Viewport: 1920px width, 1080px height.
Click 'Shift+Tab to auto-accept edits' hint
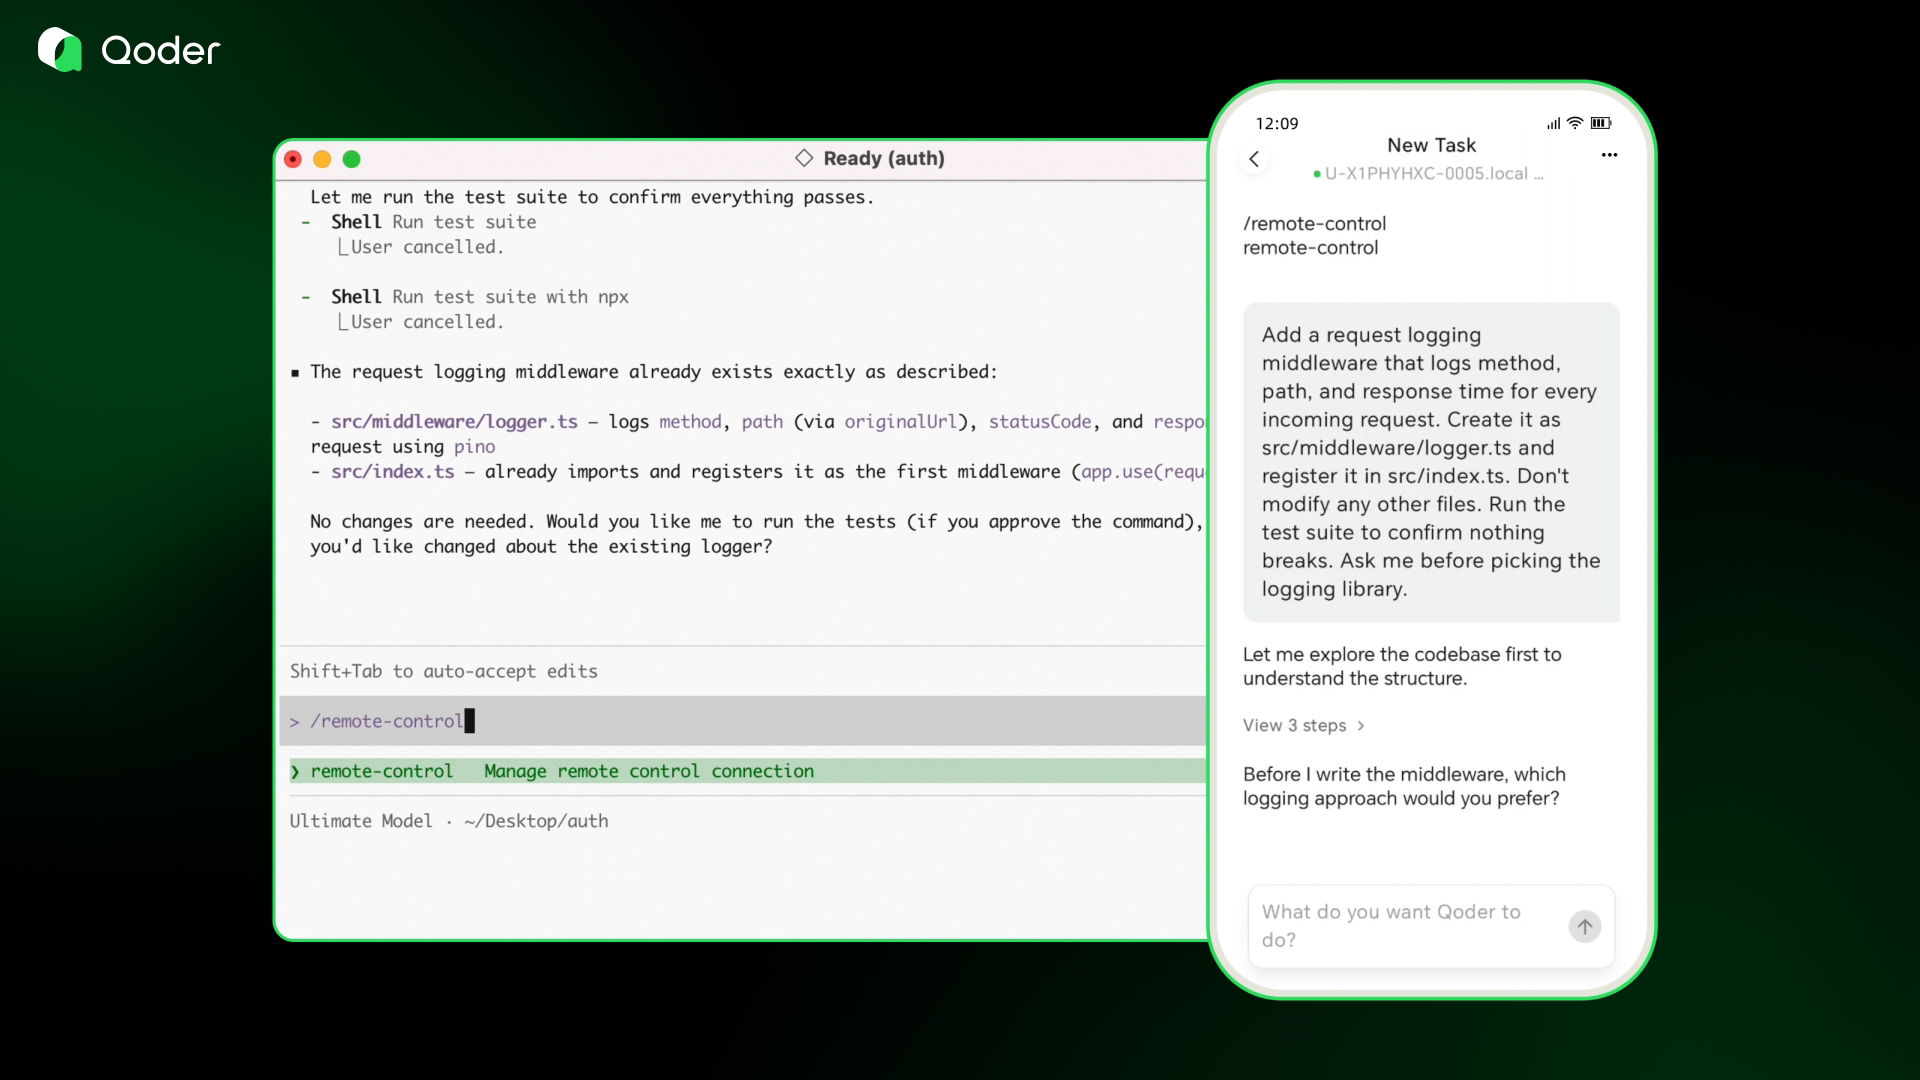pos(444,671)
